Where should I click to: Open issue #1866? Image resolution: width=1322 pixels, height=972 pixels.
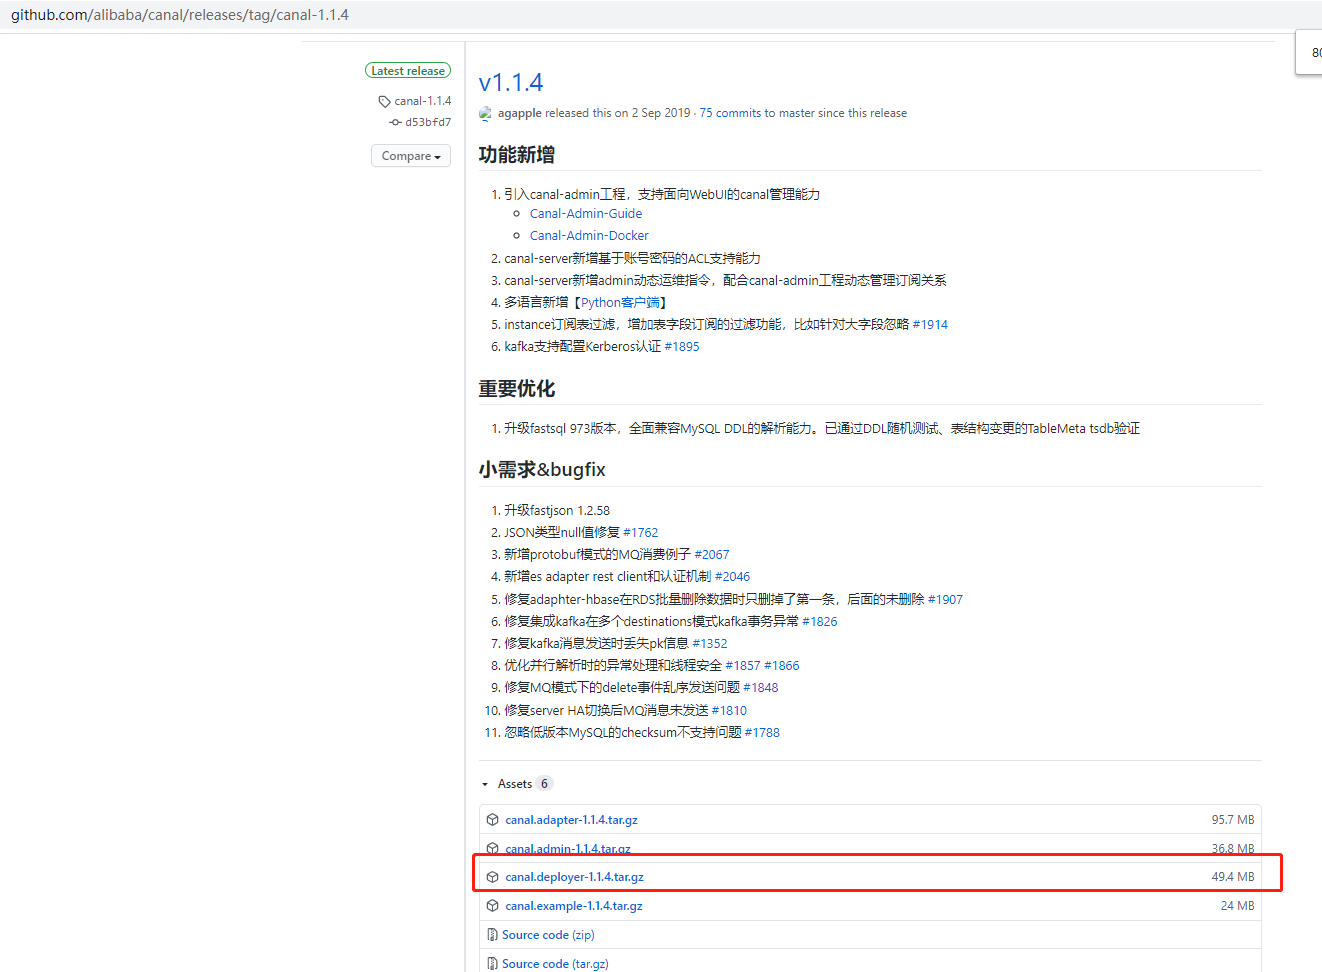click(x=782, y=666)
